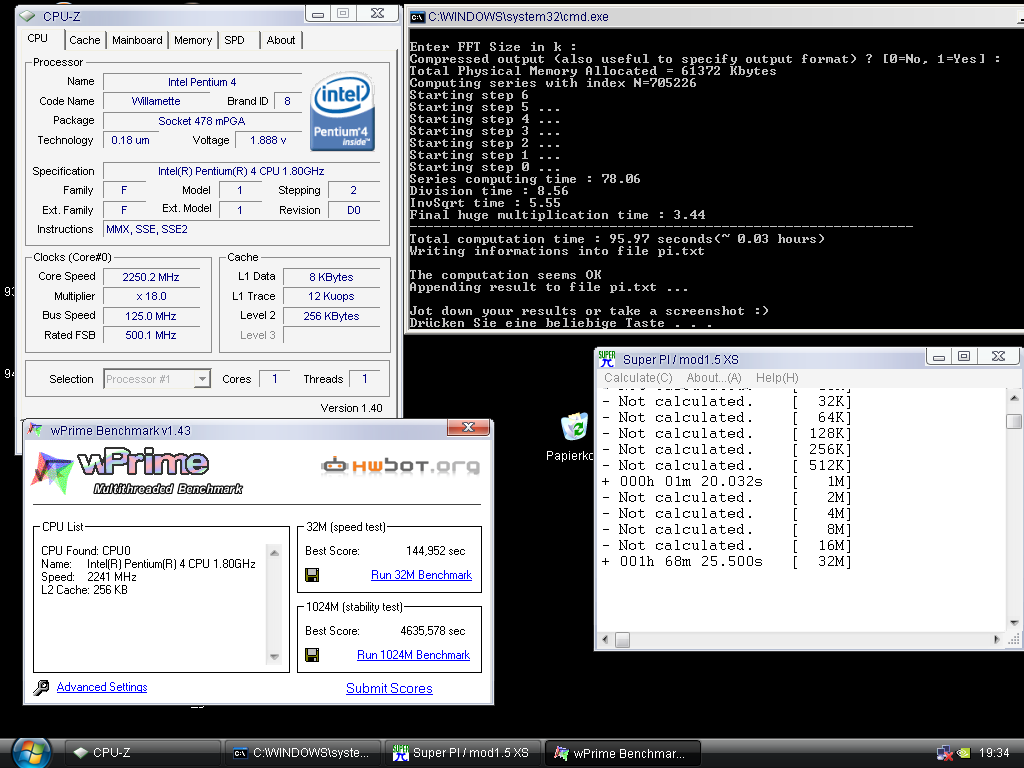
Task: Click the Rated FSB value 500.1 MHz
Action: pos(151,335)
